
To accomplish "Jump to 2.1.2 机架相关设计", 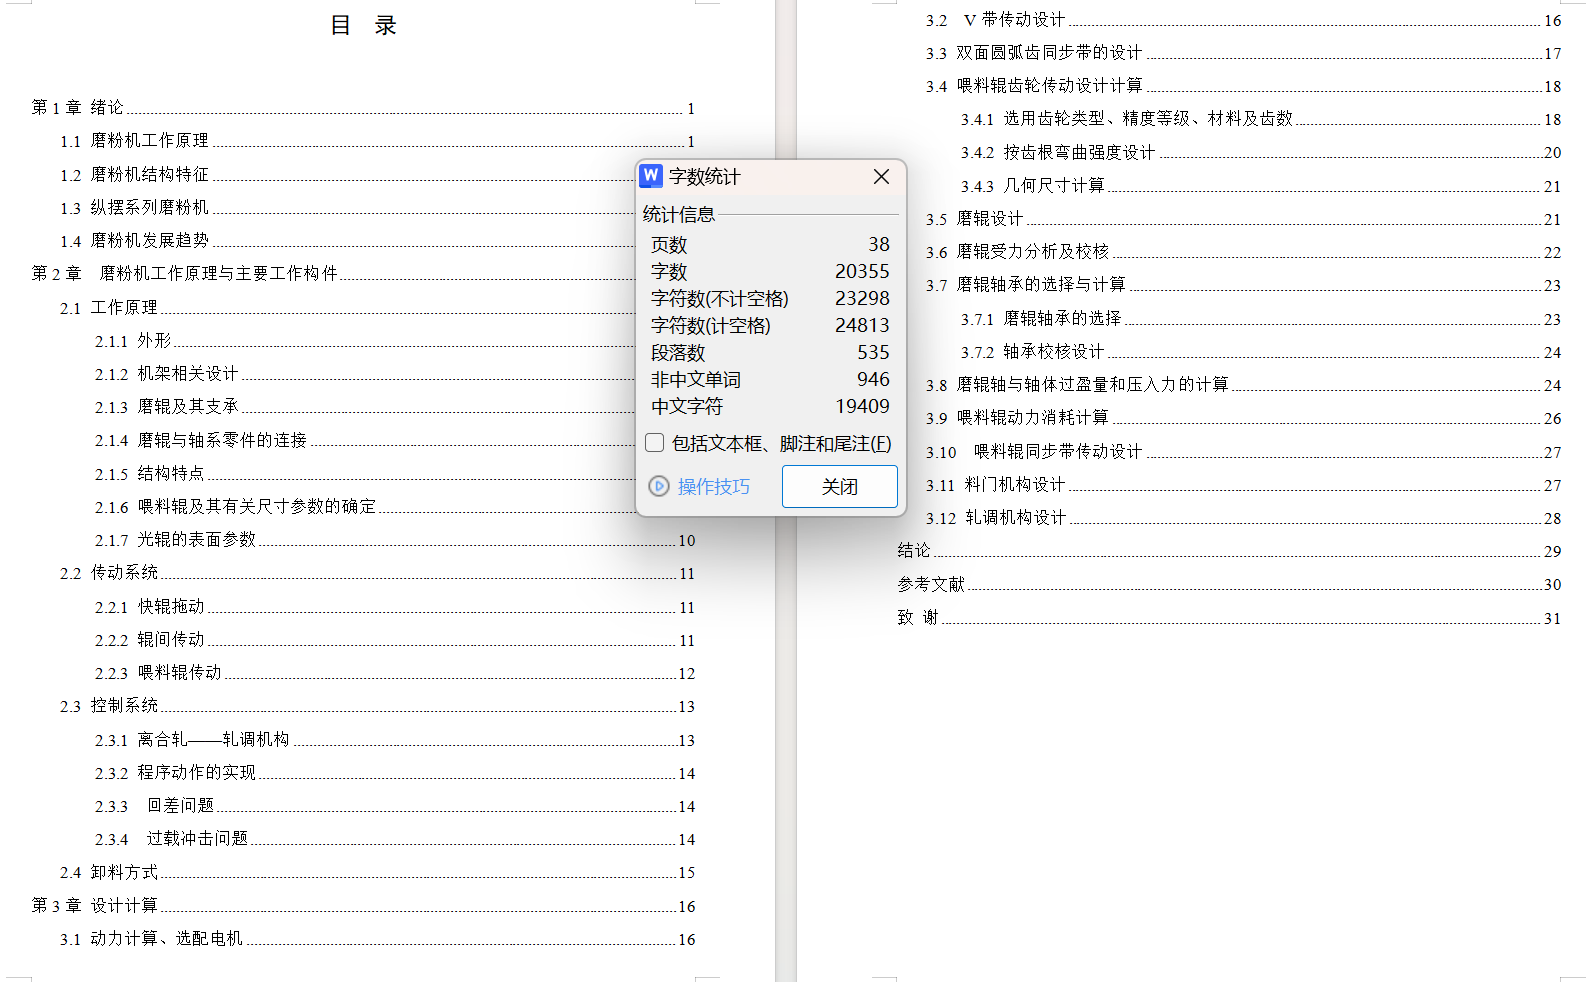I will pyautogui.click(x=365, y=374).
